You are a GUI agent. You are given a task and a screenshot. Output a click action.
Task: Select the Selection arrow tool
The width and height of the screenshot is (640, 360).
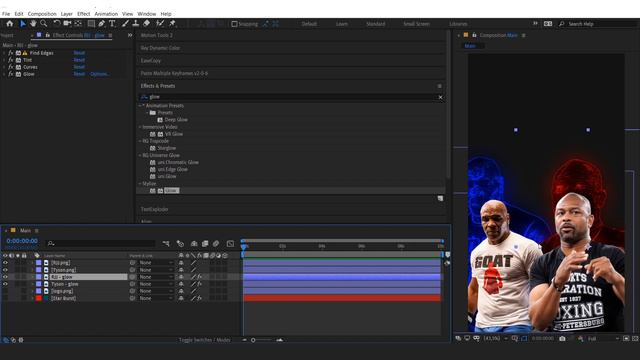pos(23,24)
